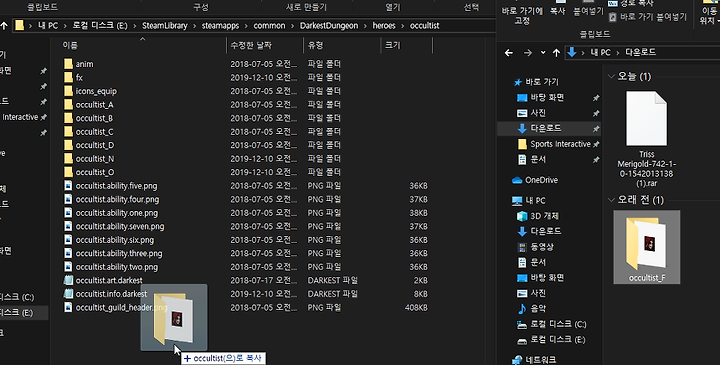Viewport: 720px width, 365px height.
Task: Click the Back arrow in Downloads window
Action: (509, 53)
